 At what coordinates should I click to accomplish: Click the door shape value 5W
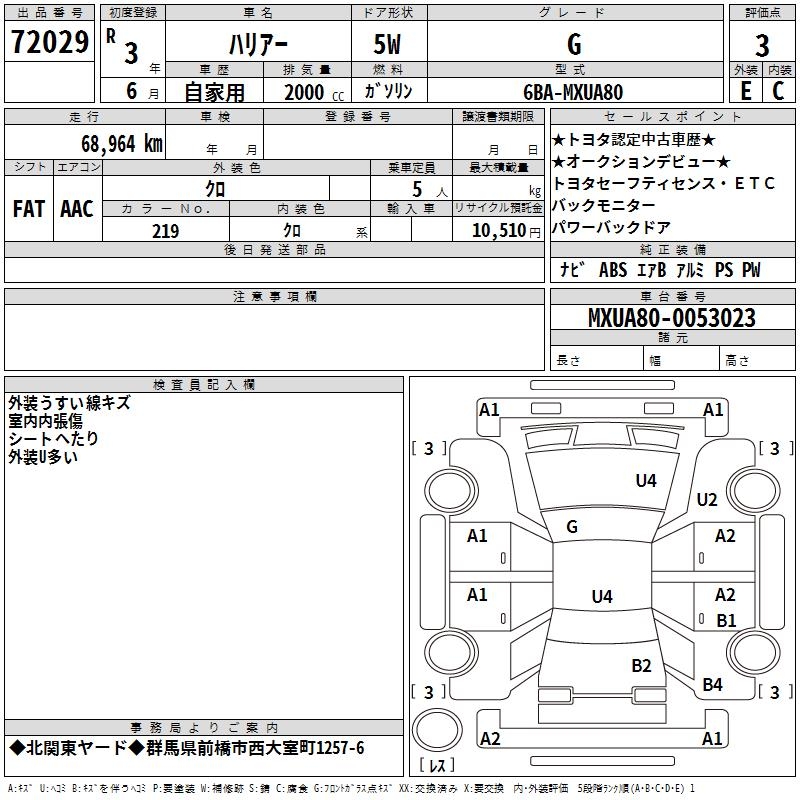click(387, 44)
